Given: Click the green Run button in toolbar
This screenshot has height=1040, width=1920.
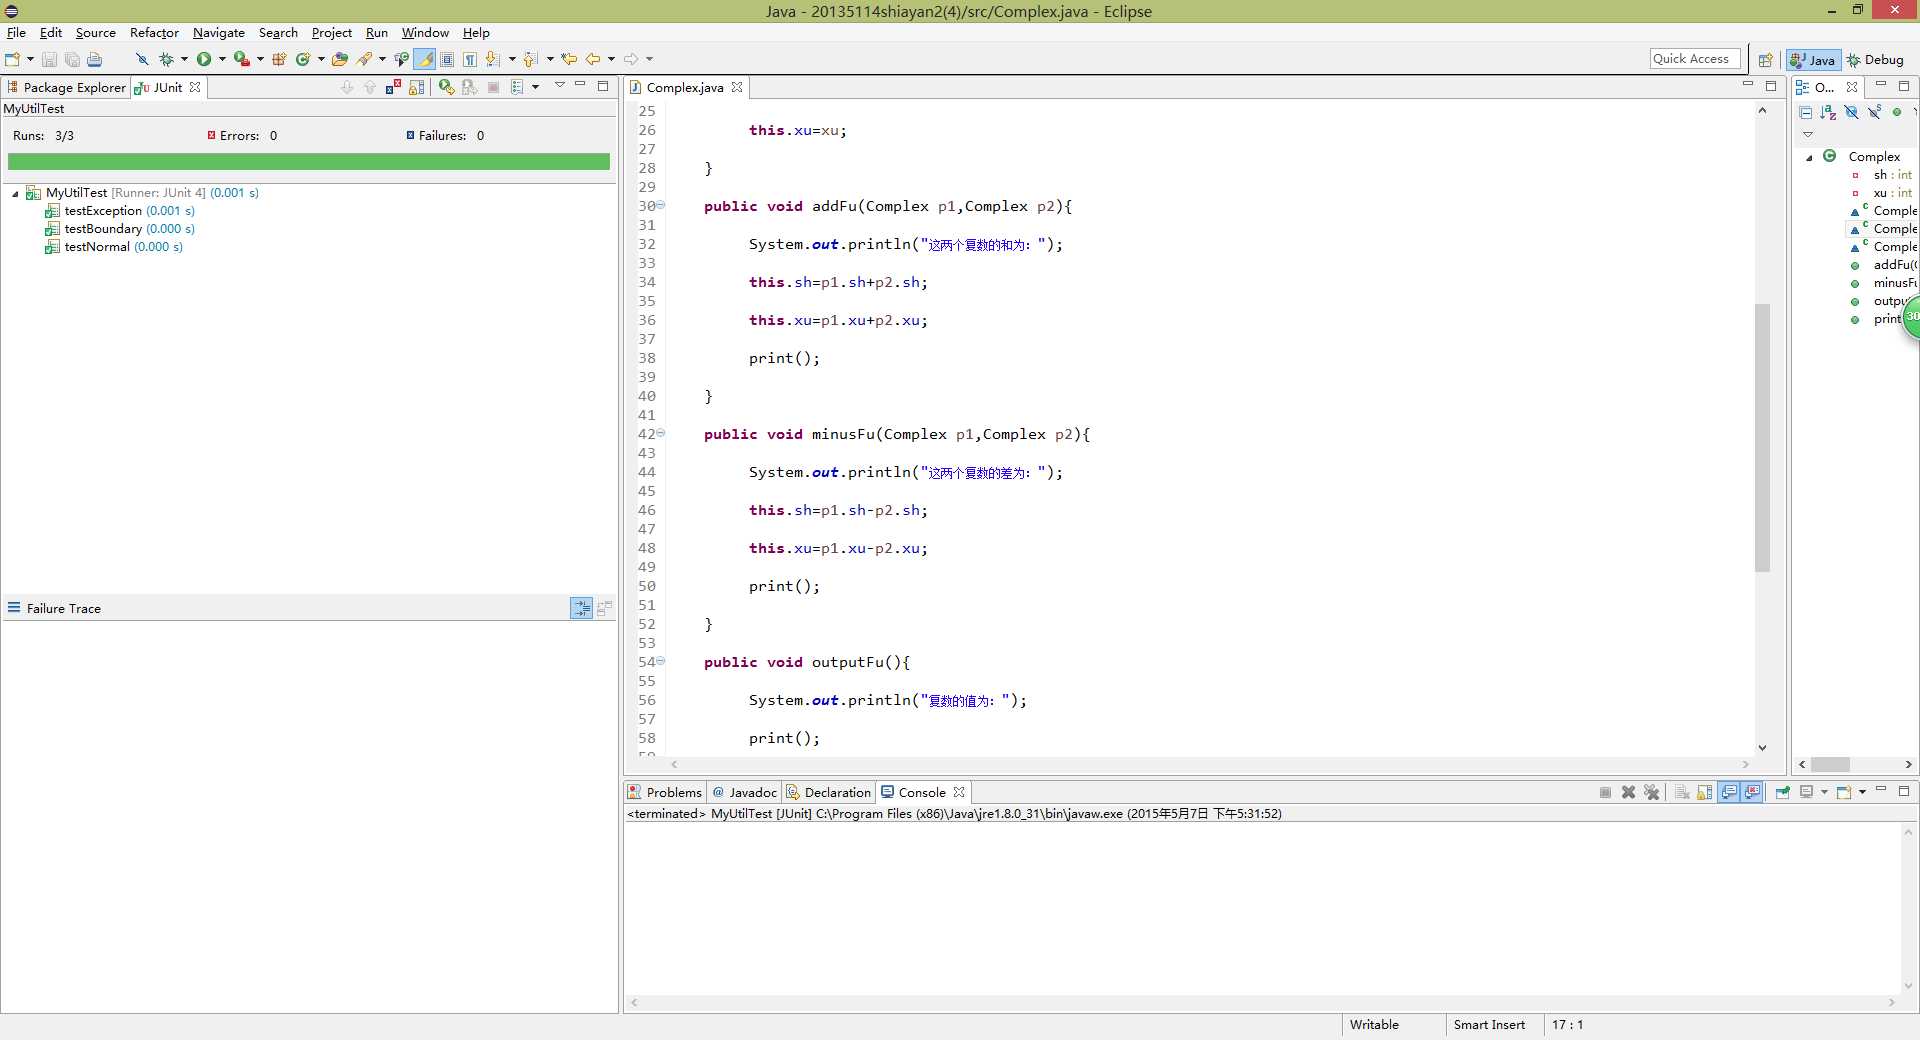Looking at the screenshot, I should point(204,59).
